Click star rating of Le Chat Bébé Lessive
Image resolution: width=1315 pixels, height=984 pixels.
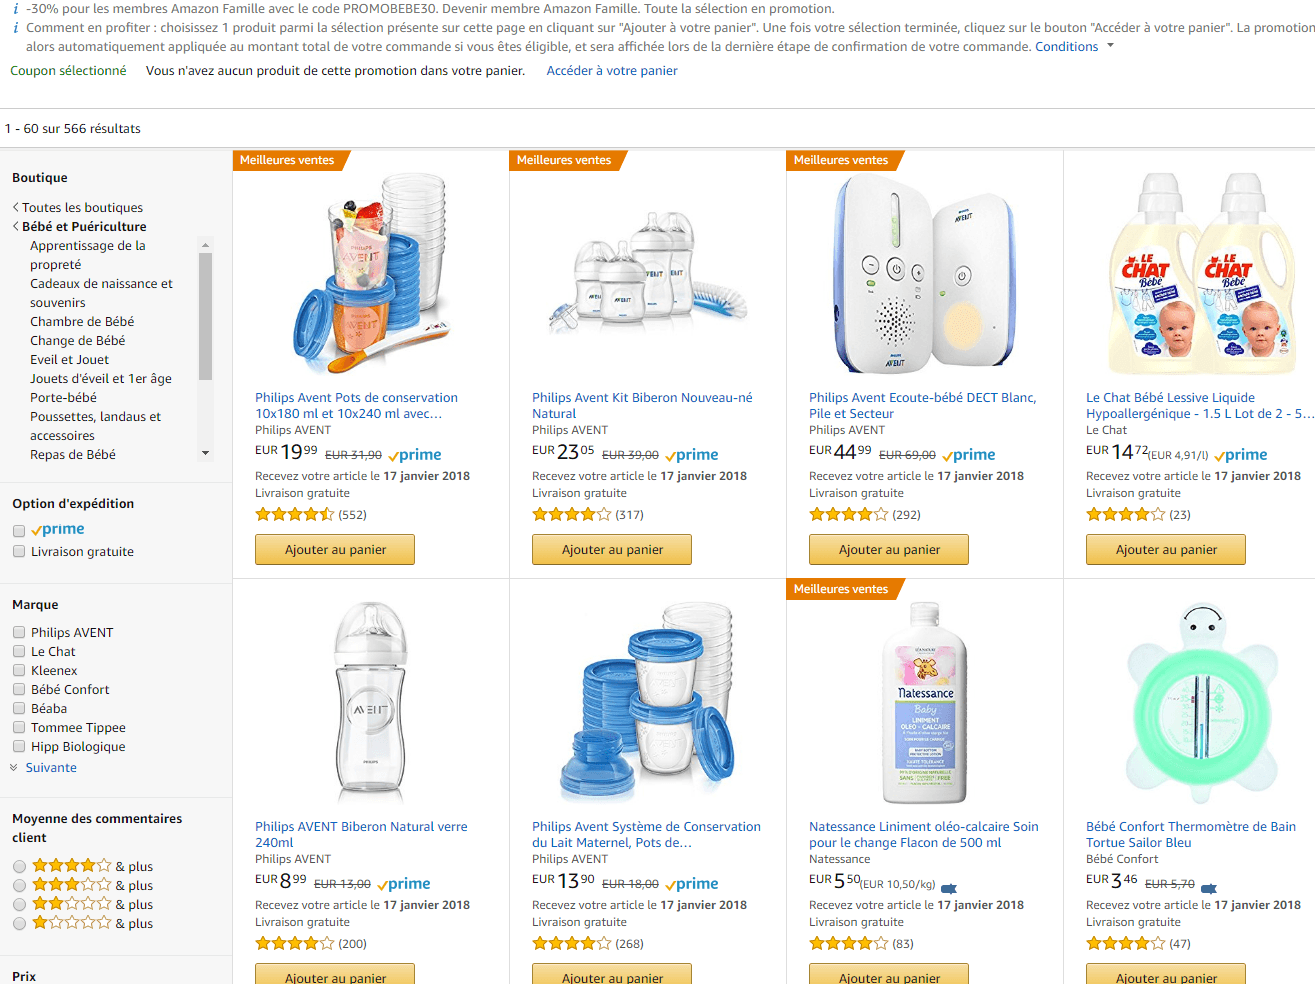pos(1125,515)
